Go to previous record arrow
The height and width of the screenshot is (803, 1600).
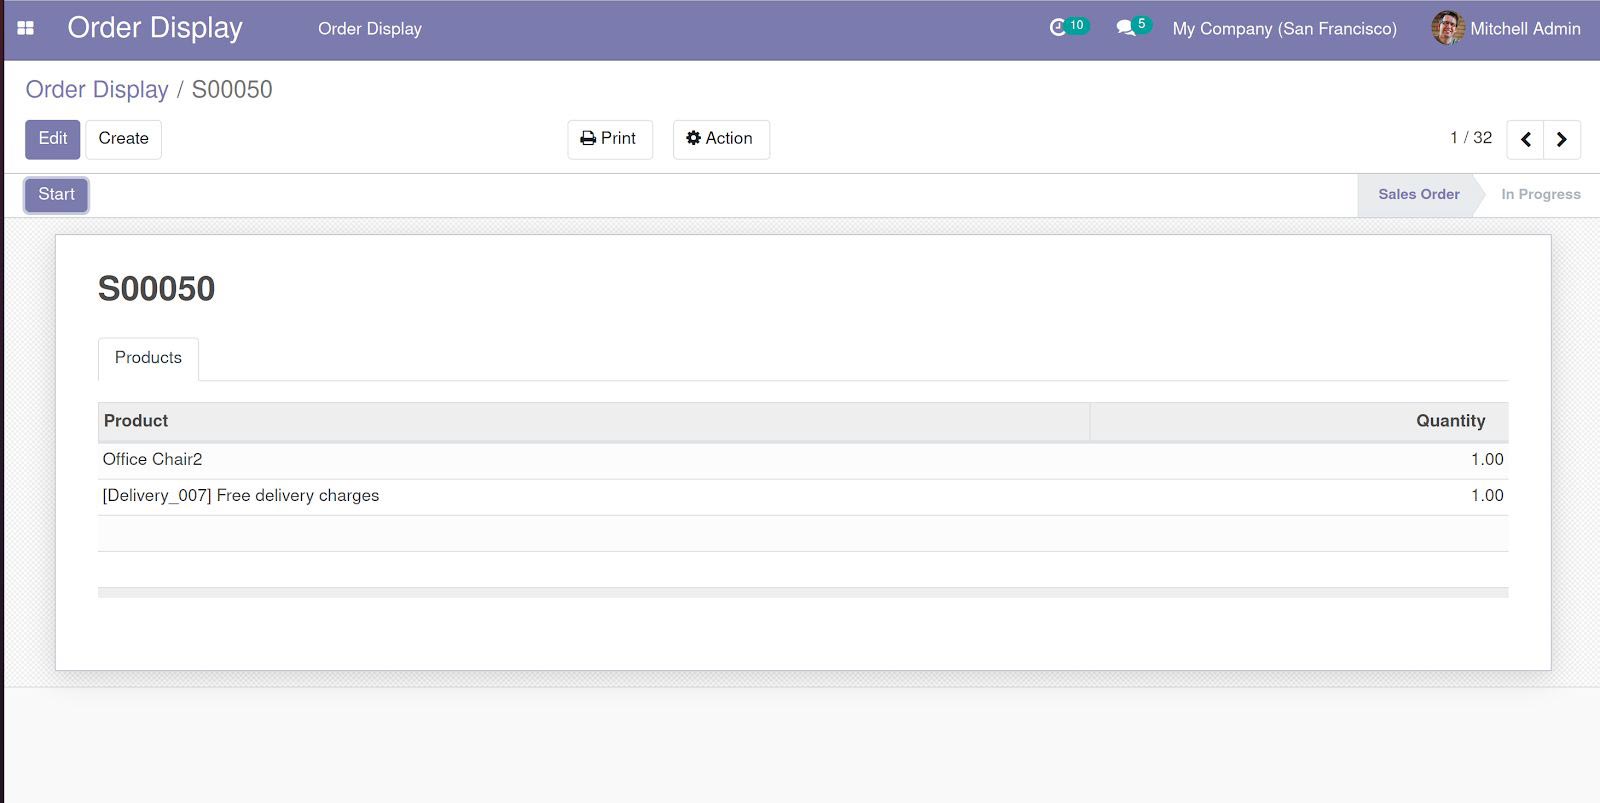[x=1525, y=139]
